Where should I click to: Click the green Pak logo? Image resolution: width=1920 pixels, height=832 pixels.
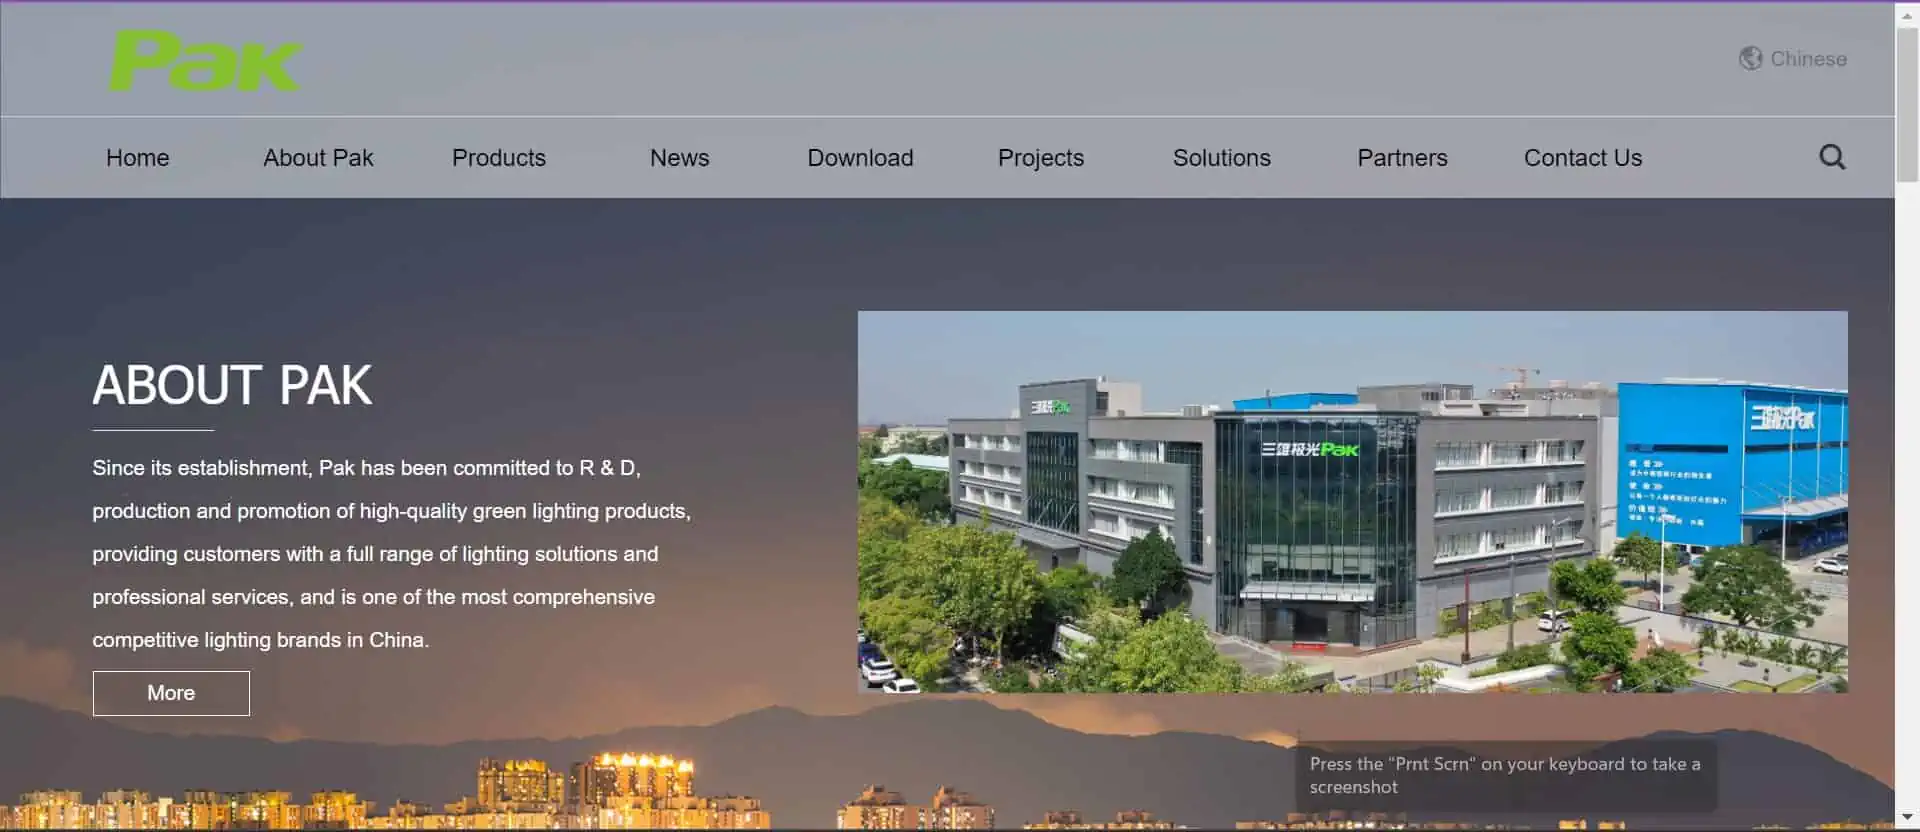pyautogui.click(x=205, y=61)
